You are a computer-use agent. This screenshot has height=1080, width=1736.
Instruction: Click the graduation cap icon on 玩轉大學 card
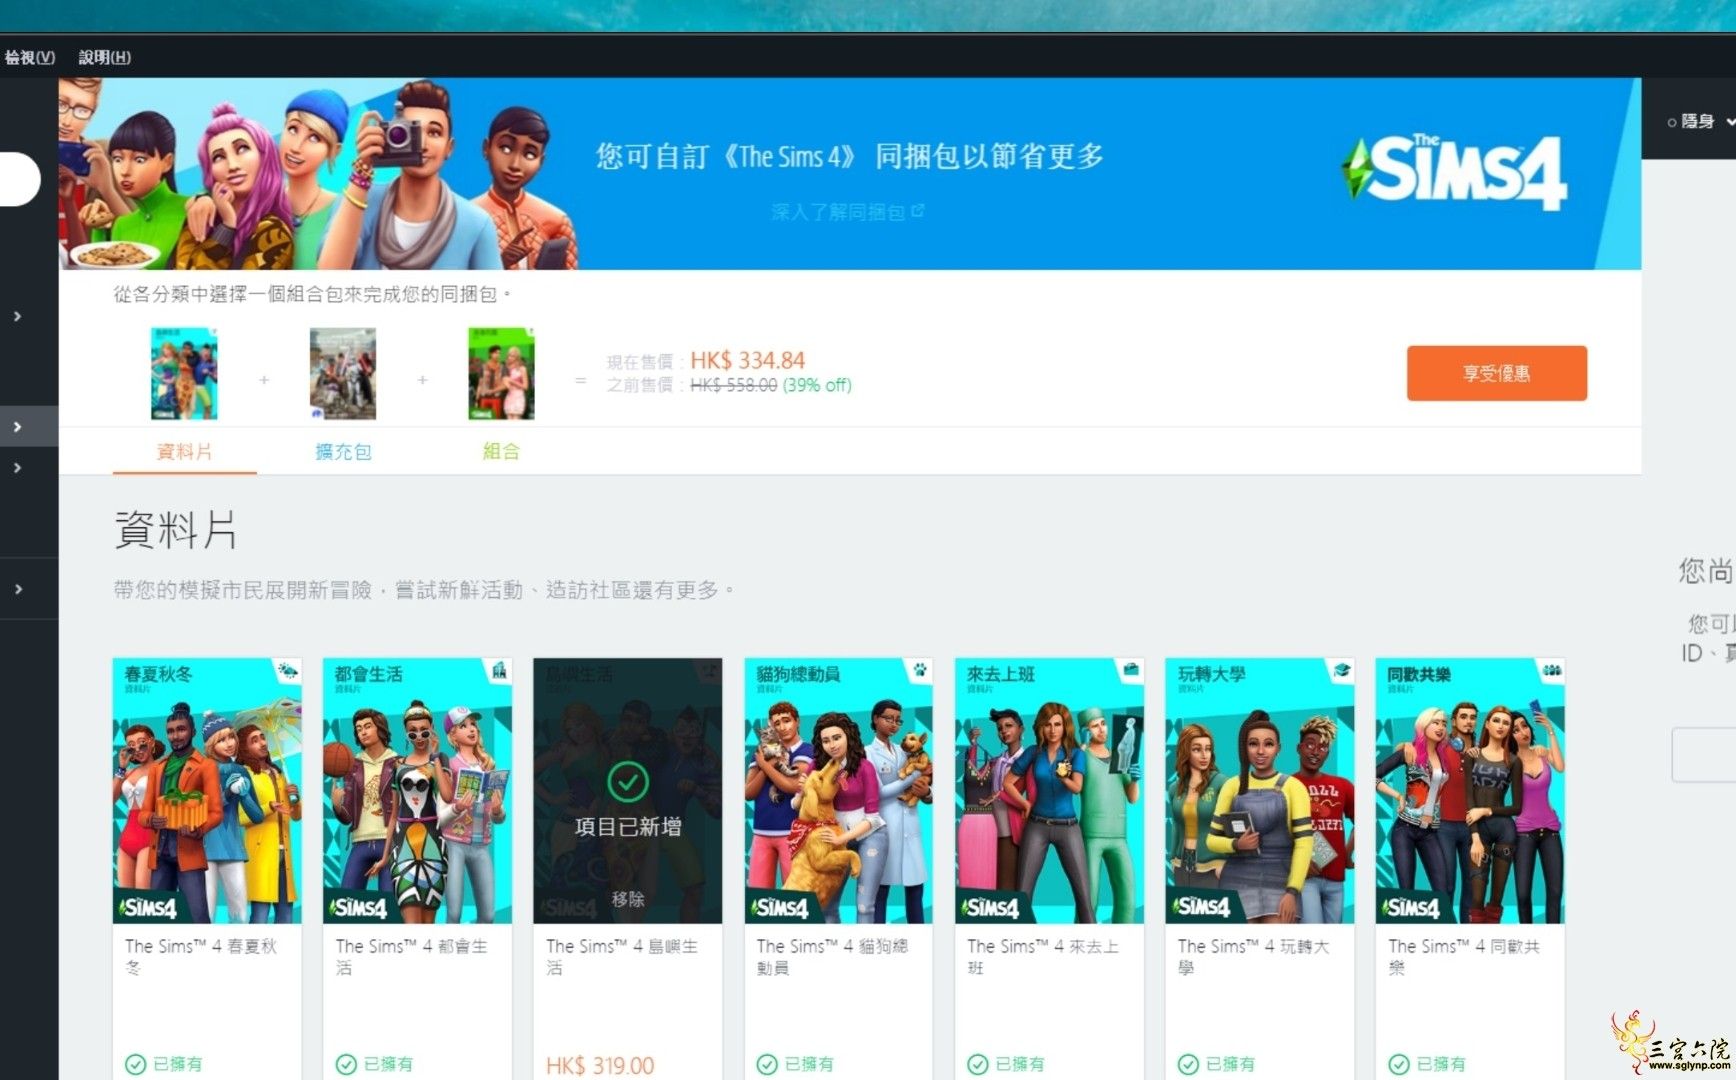coord(1341,670)
